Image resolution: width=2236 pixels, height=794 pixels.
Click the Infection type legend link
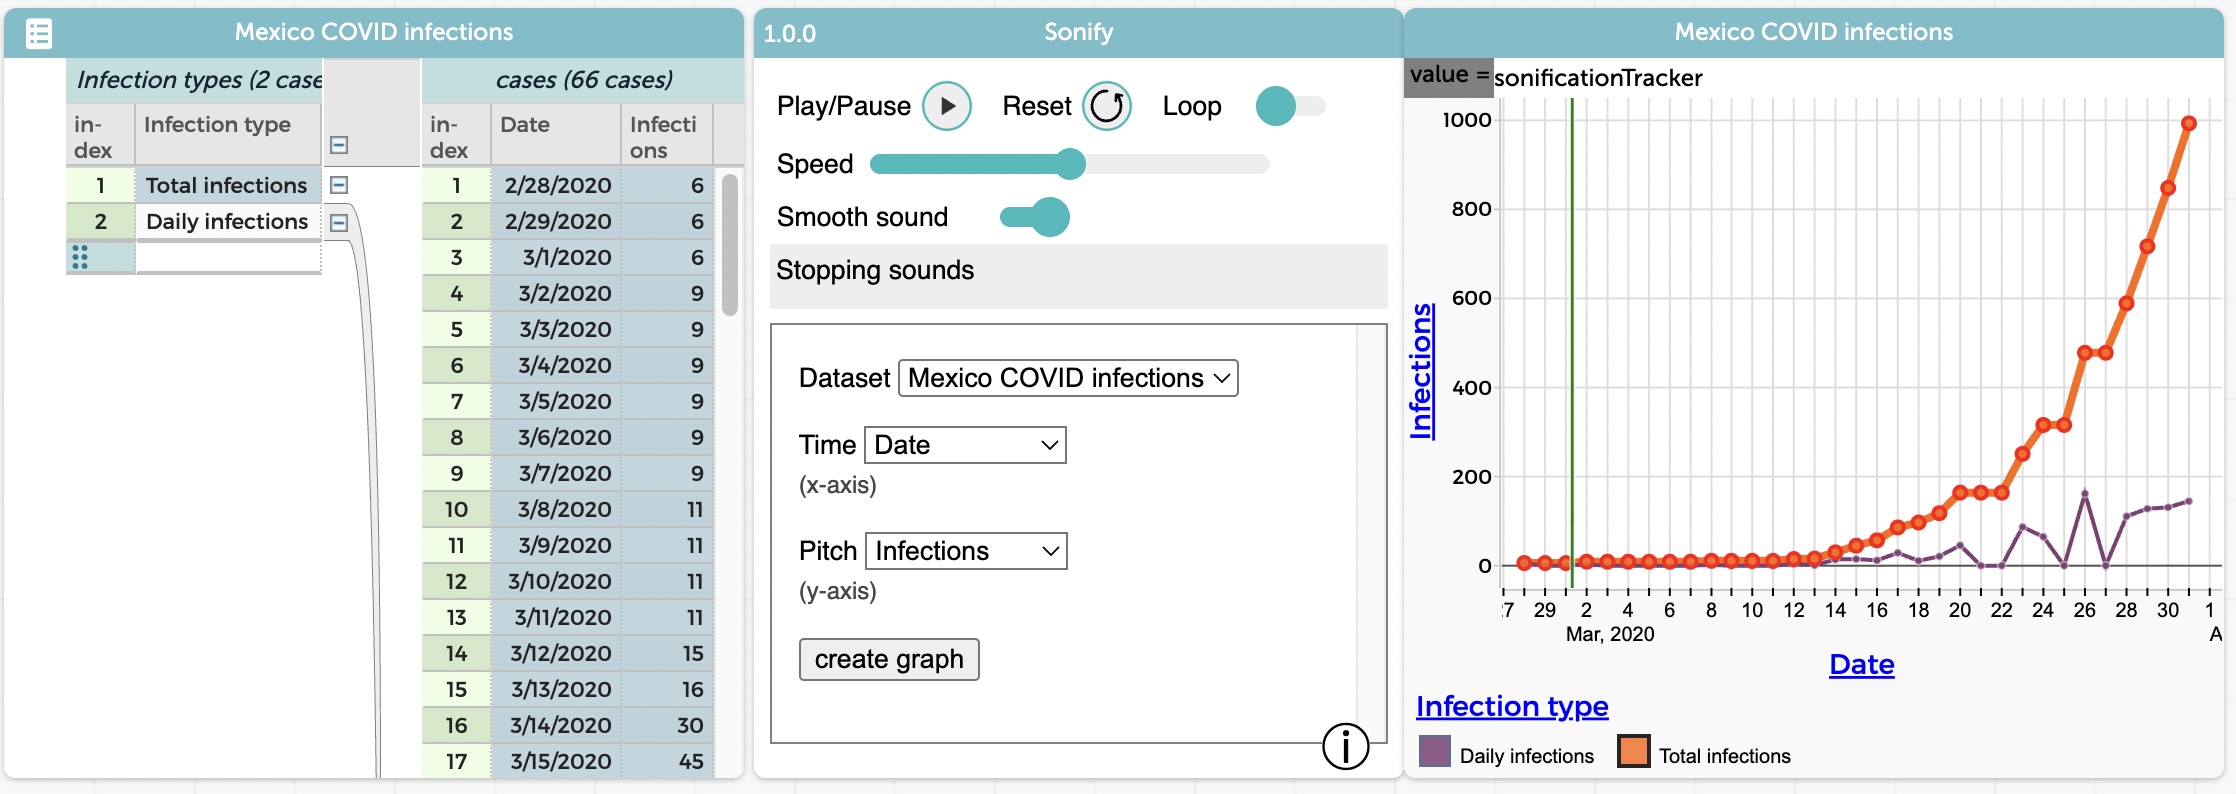pos(1512,707)
